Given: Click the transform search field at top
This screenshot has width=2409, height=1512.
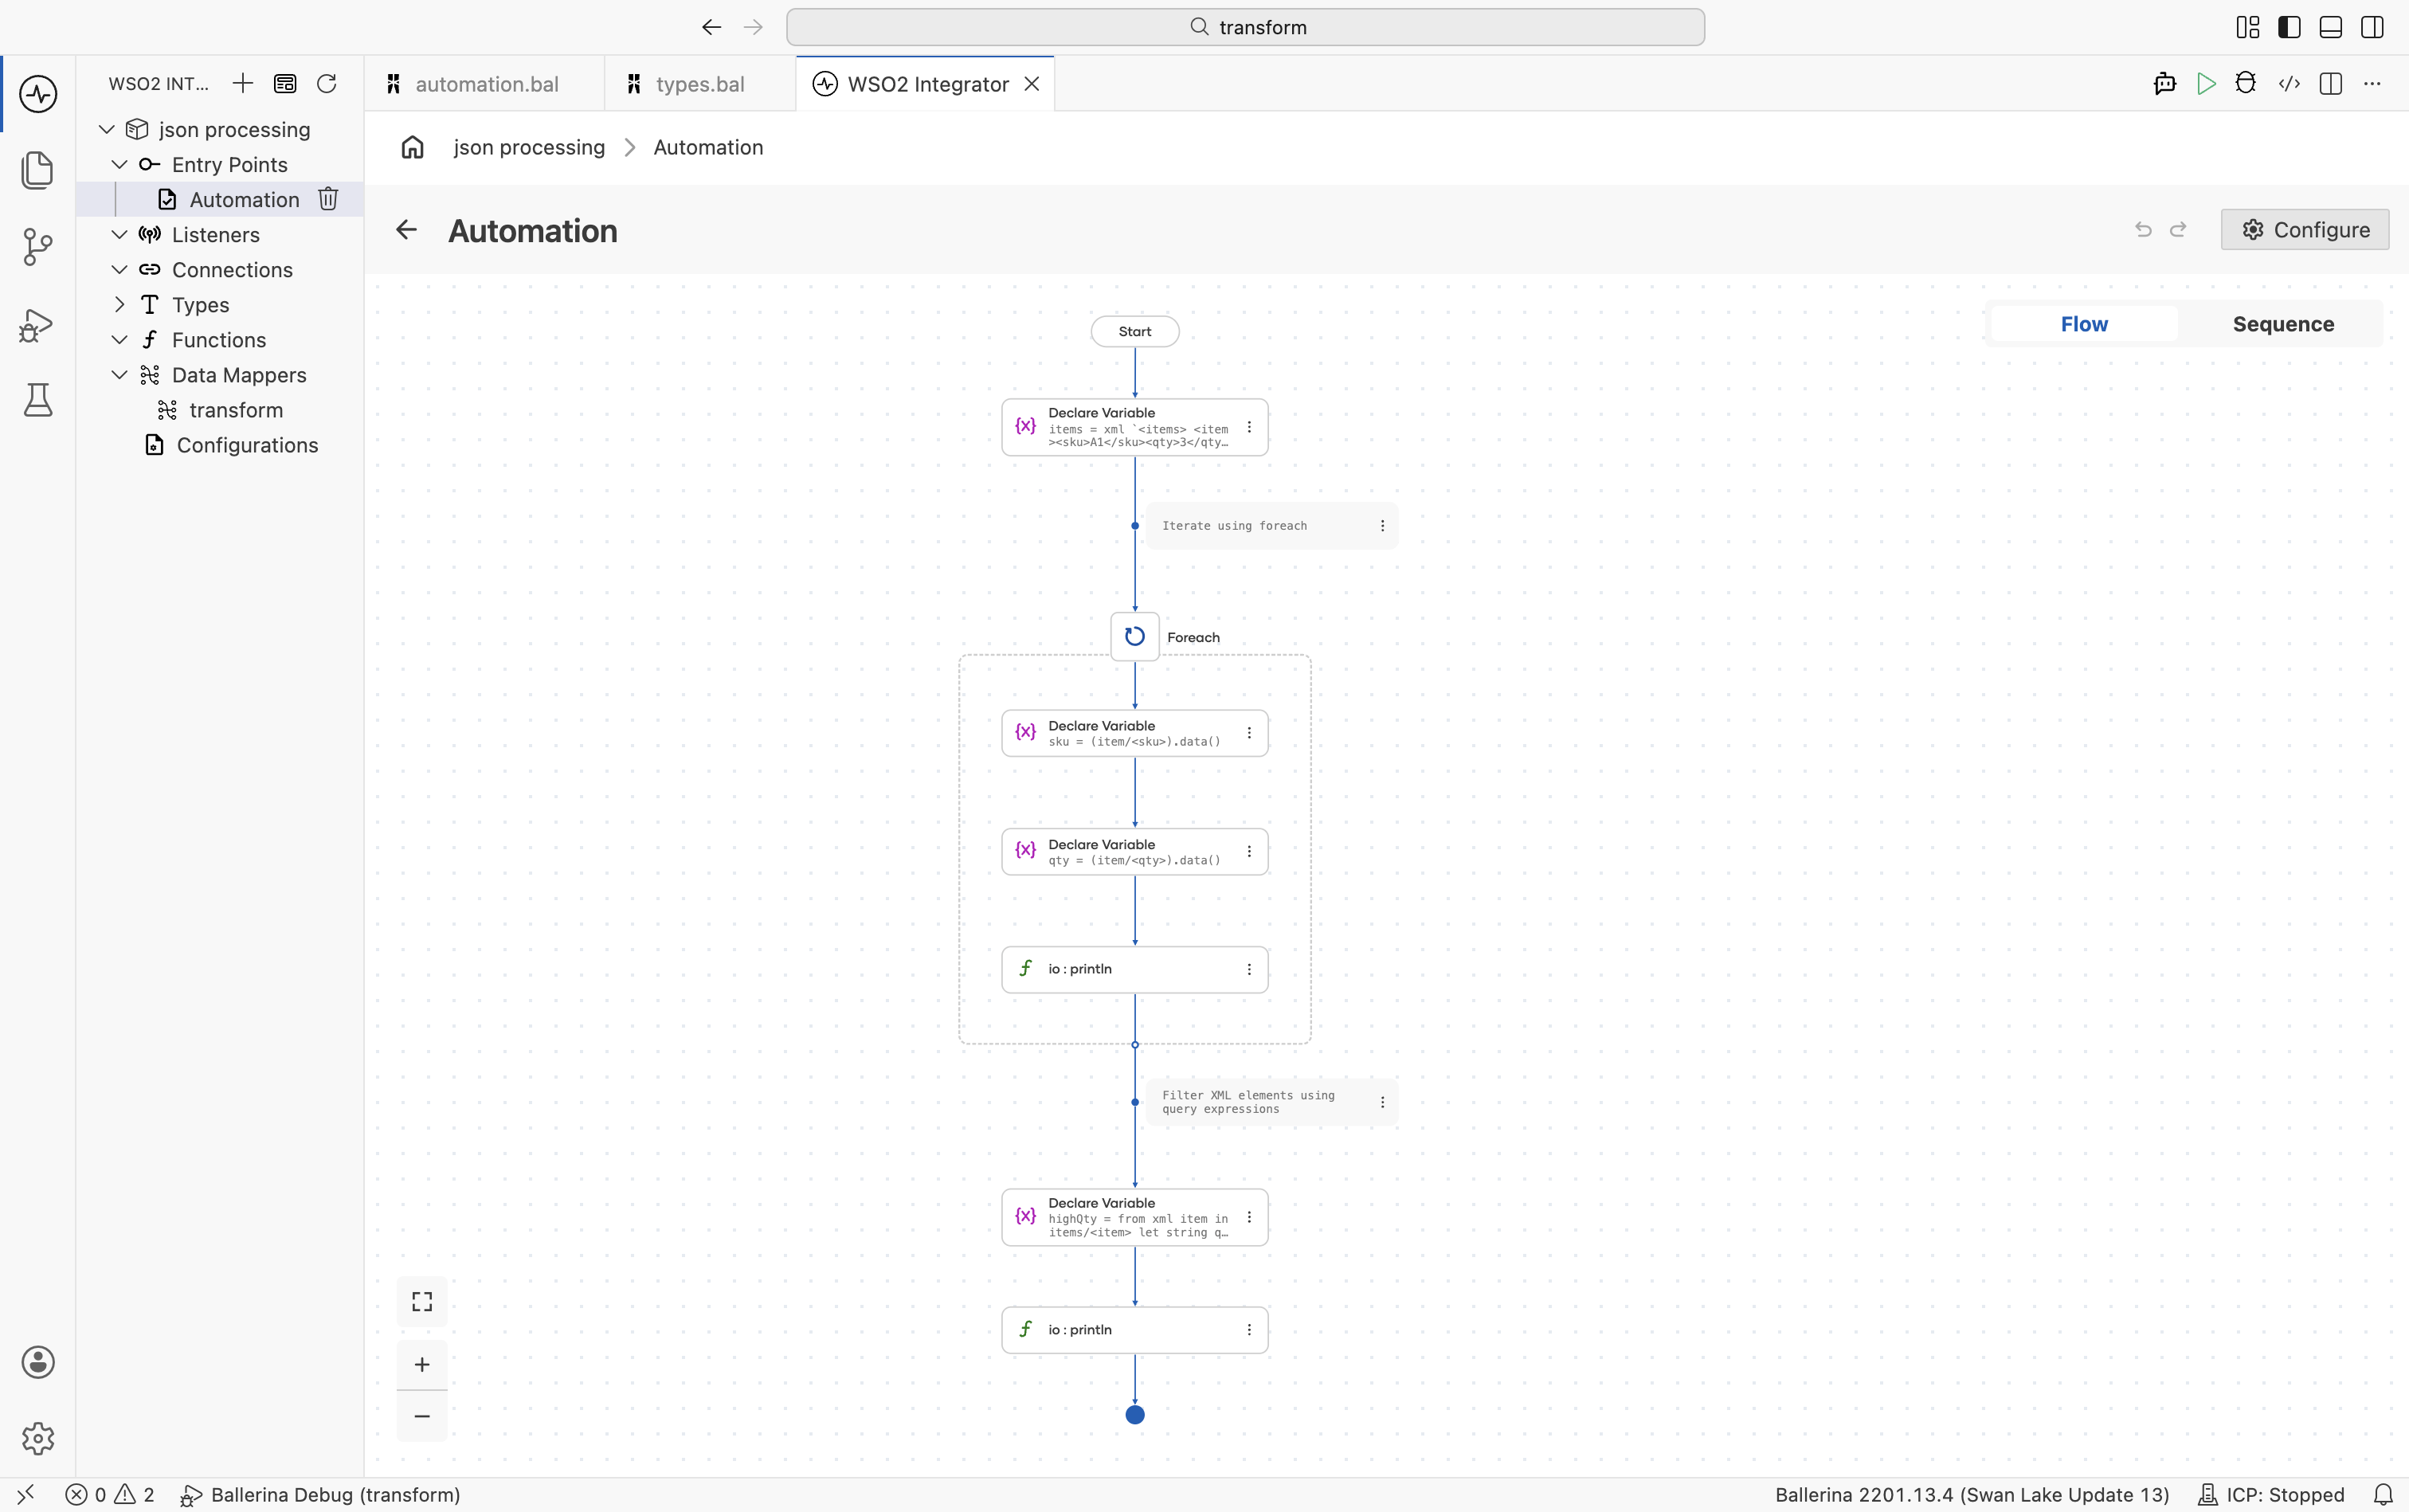Looking at the screenshot, I should 1245,27.
